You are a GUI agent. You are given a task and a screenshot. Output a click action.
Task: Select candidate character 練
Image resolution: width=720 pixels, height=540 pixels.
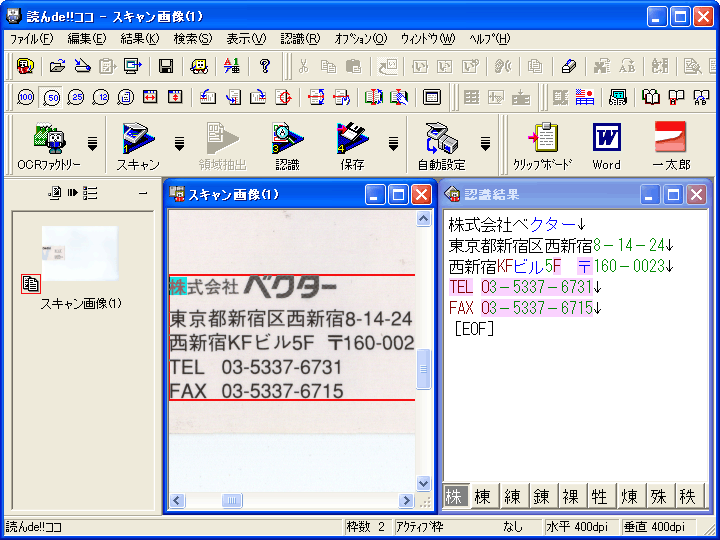click(512, 496)
